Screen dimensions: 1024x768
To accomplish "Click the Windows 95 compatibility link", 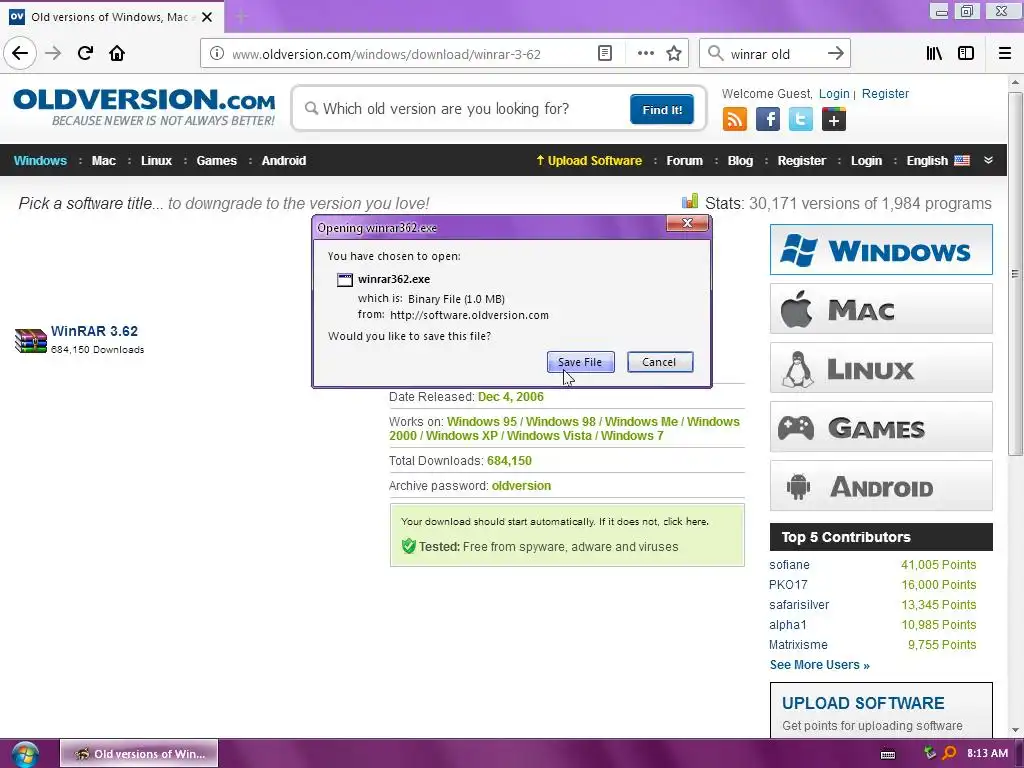I will (x=481, y=422).
